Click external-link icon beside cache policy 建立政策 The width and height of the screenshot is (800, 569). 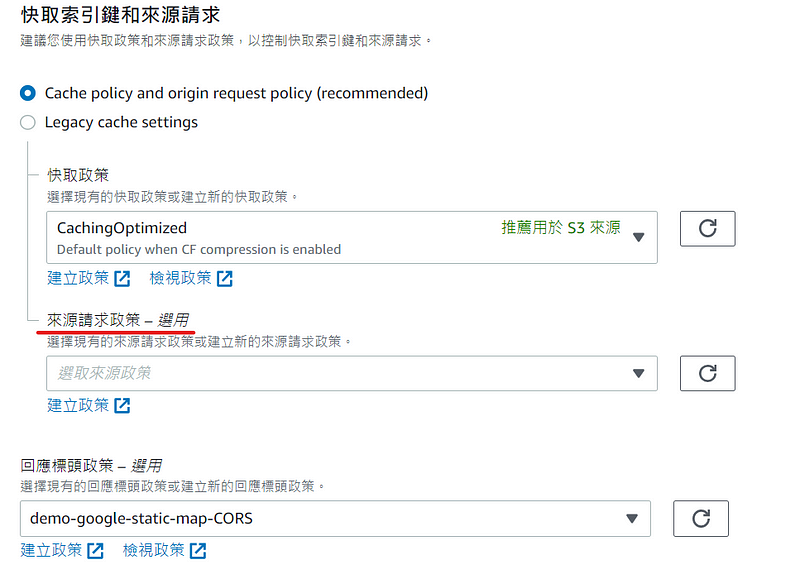pos(122,279)
